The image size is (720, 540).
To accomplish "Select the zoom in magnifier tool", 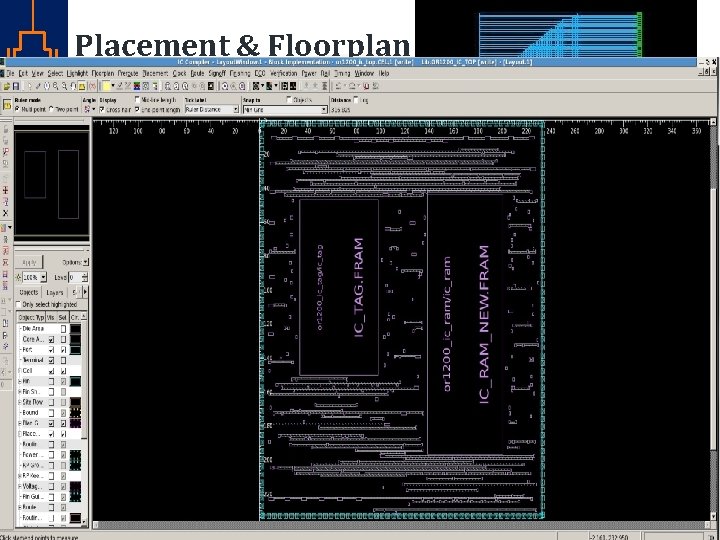I will (56, 86).
